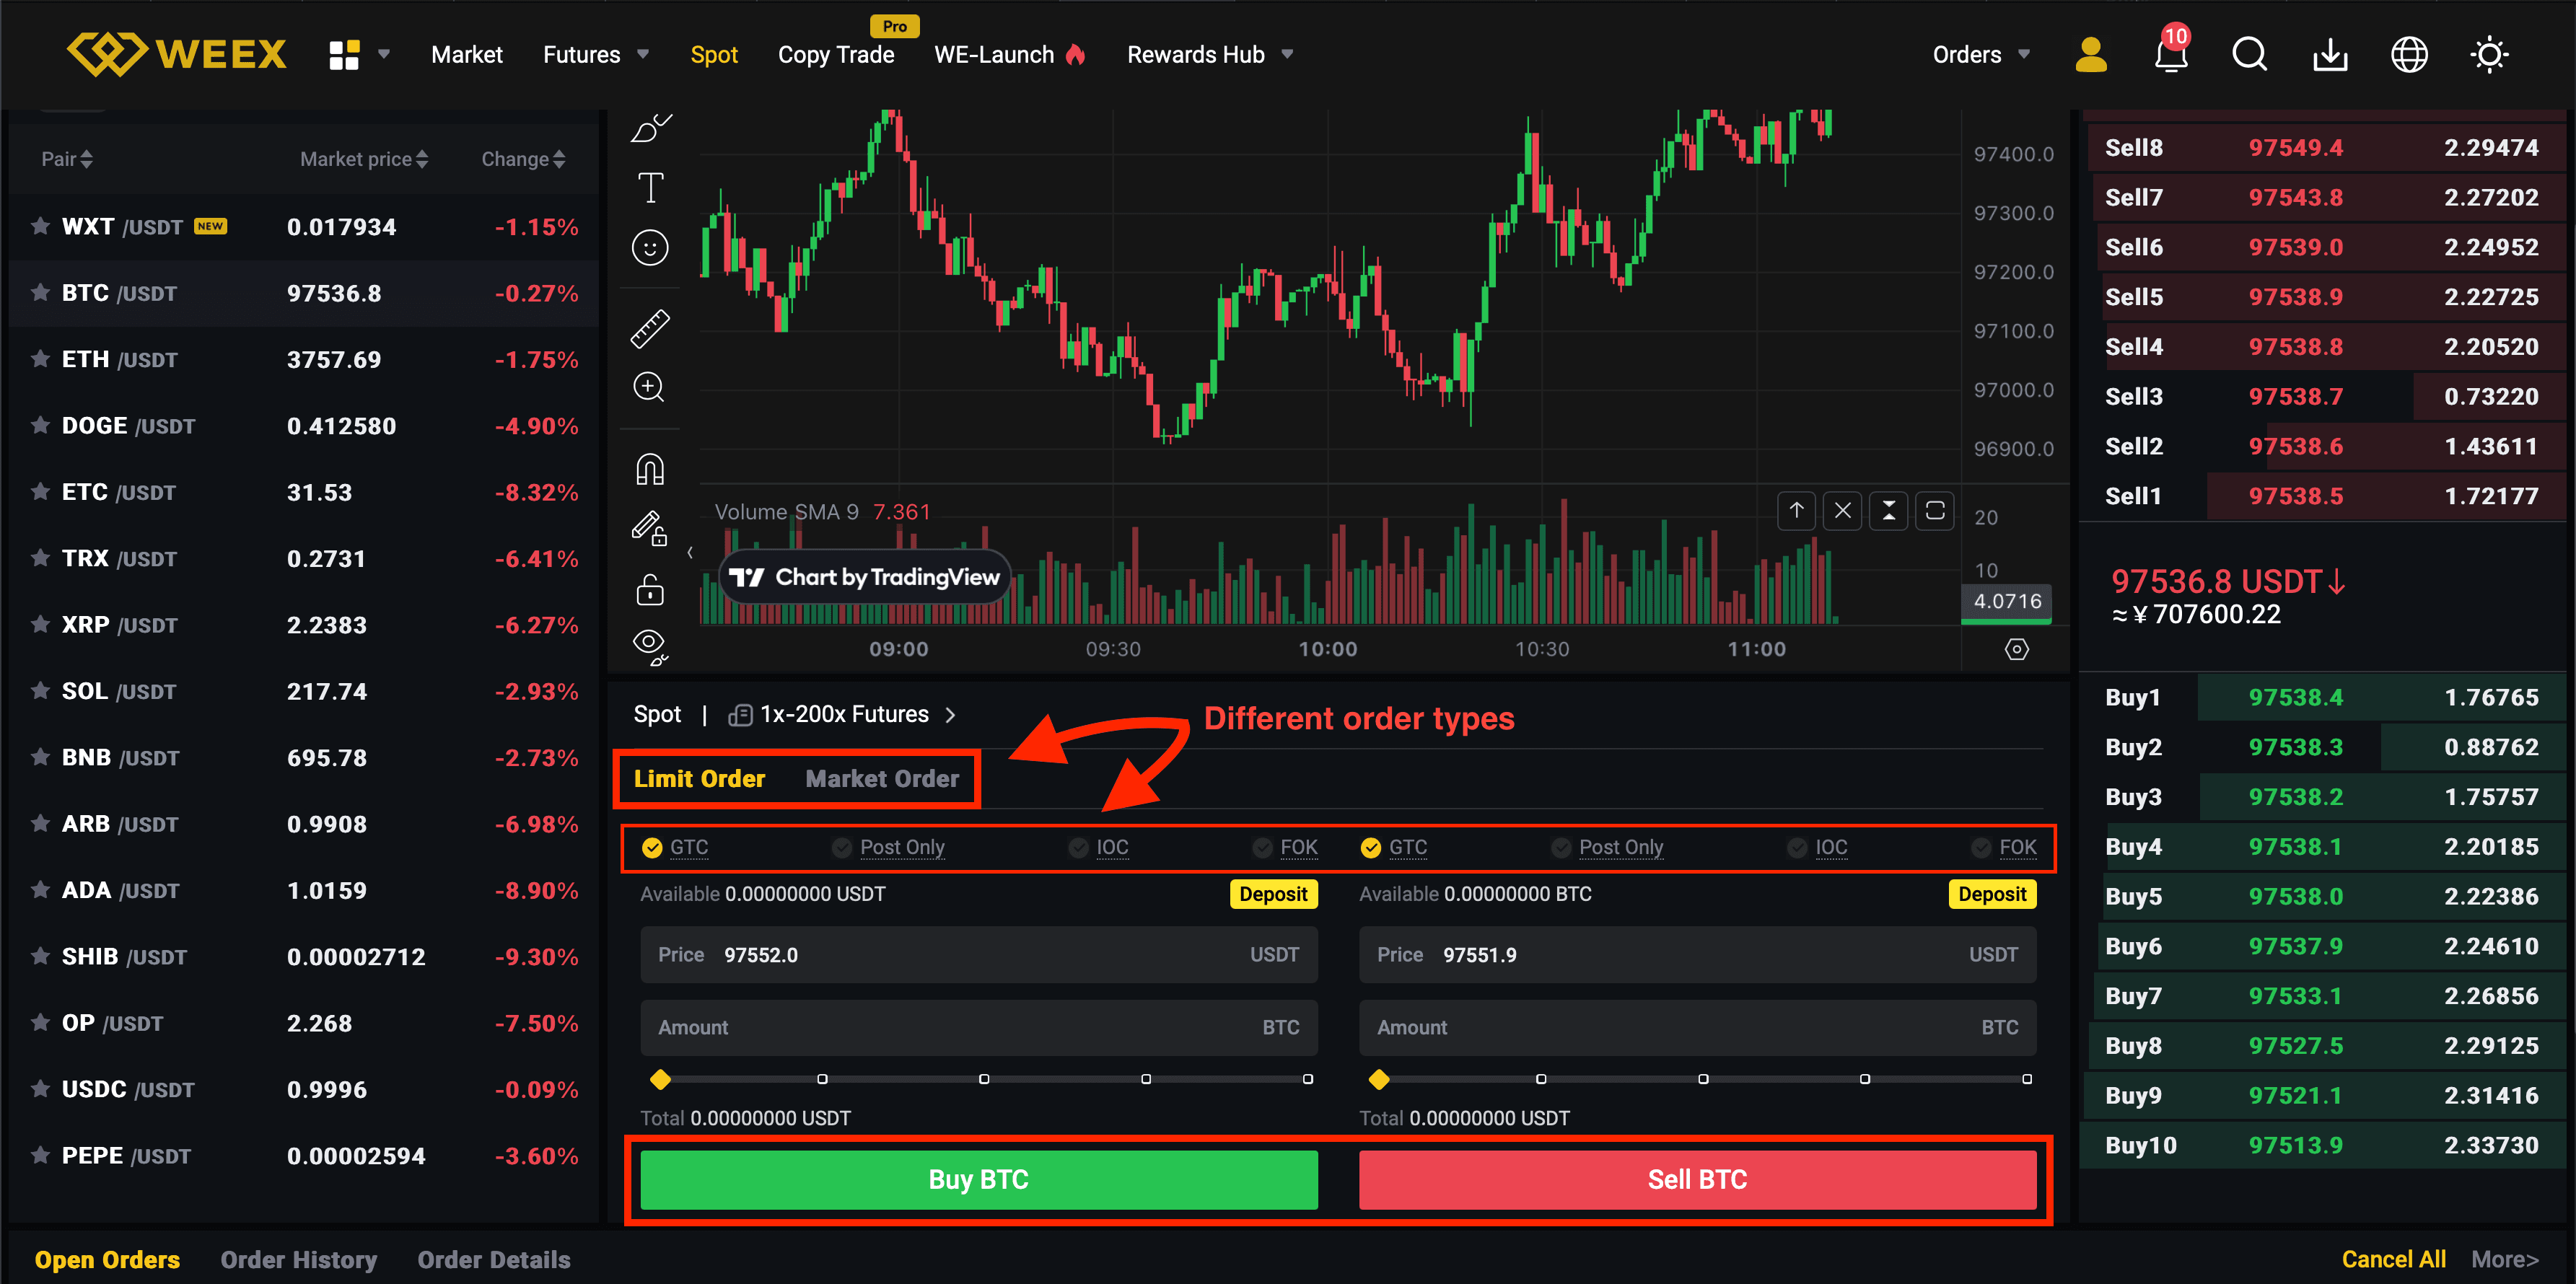Click the green Buy BTC button

[978, 1179]
